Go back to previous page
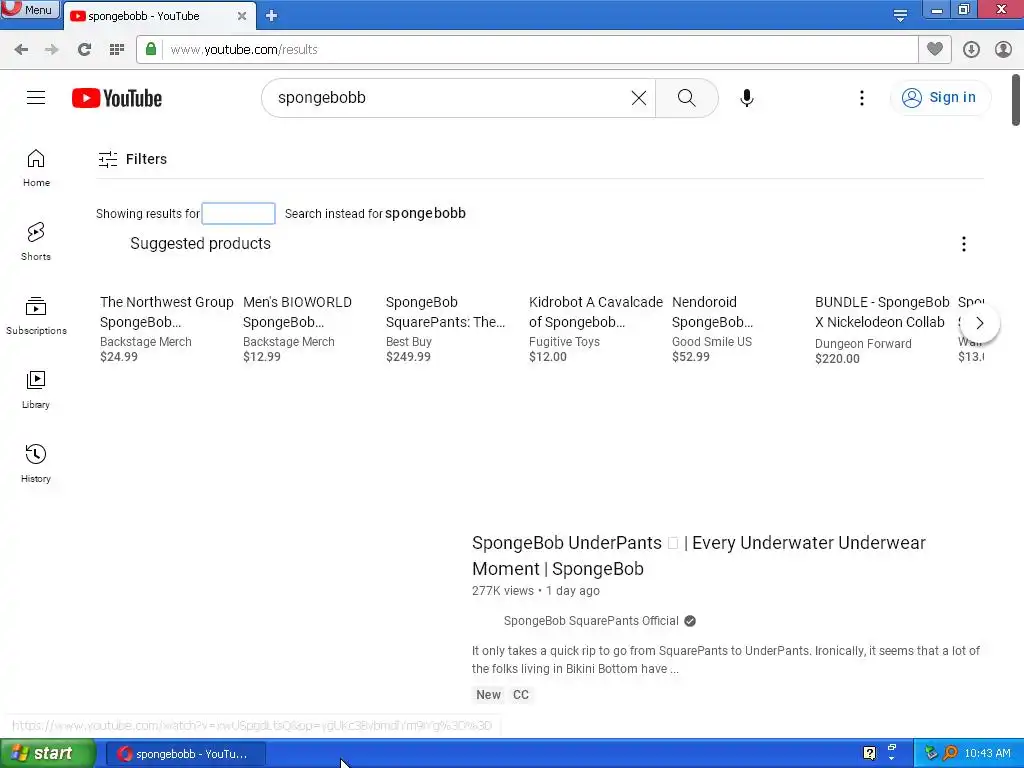Screen dimensions: 1024x768 [x=21, y=50]
